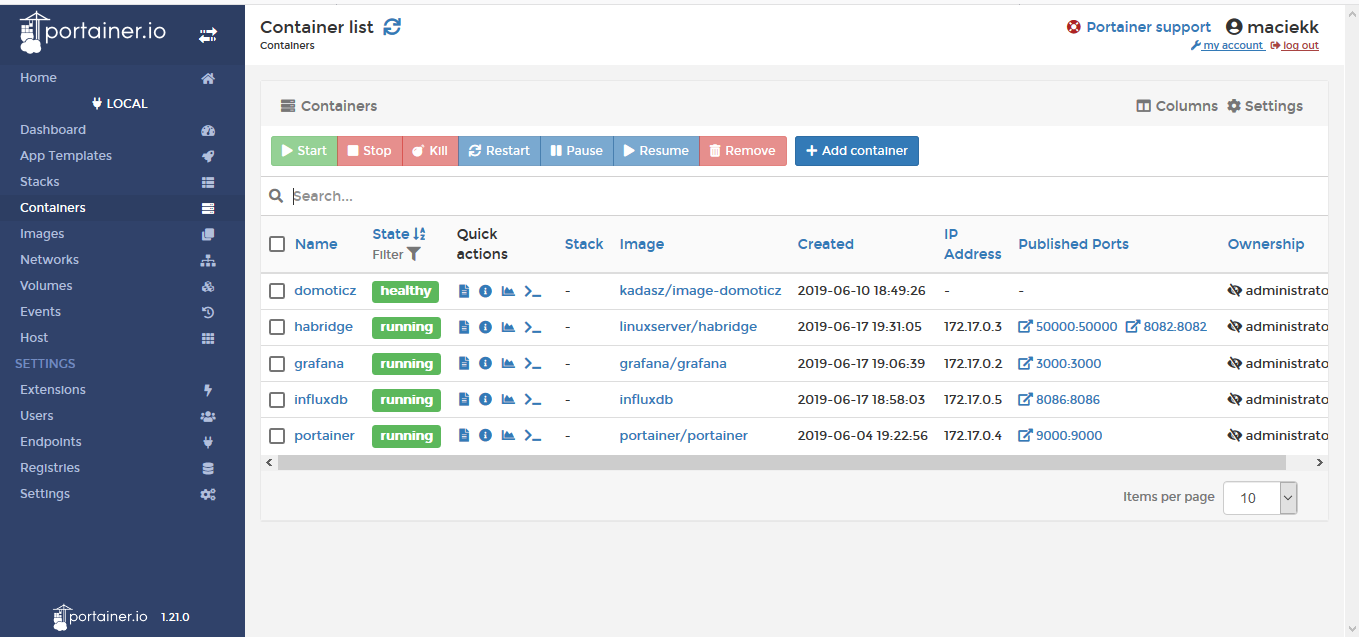Open published port 9000:9000 link
This screenshot has width=1359, height=637.
coord(1060,436)
